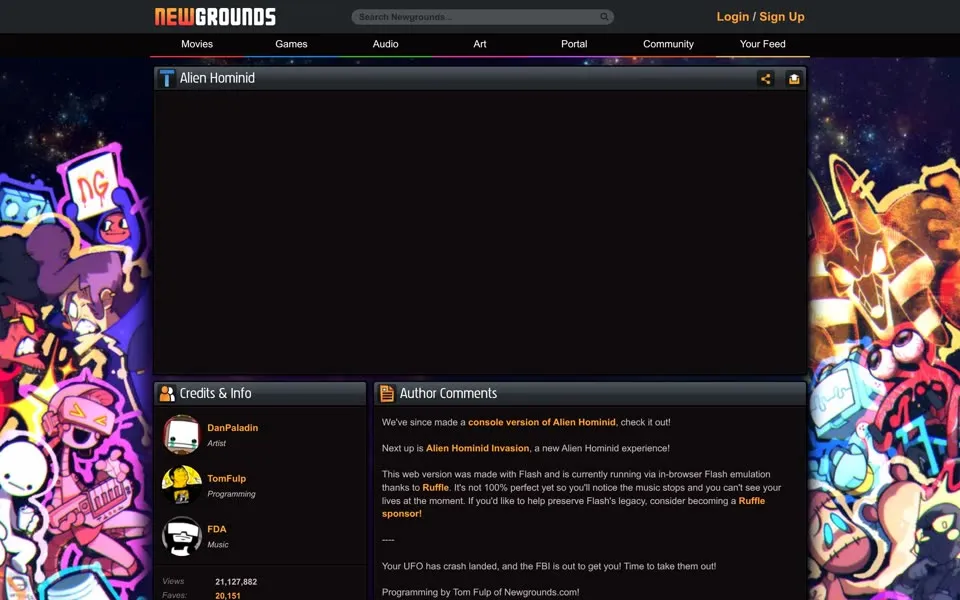Click the Credits & Info people icon
Screen dimensions: 960x600
pos(167,393)
